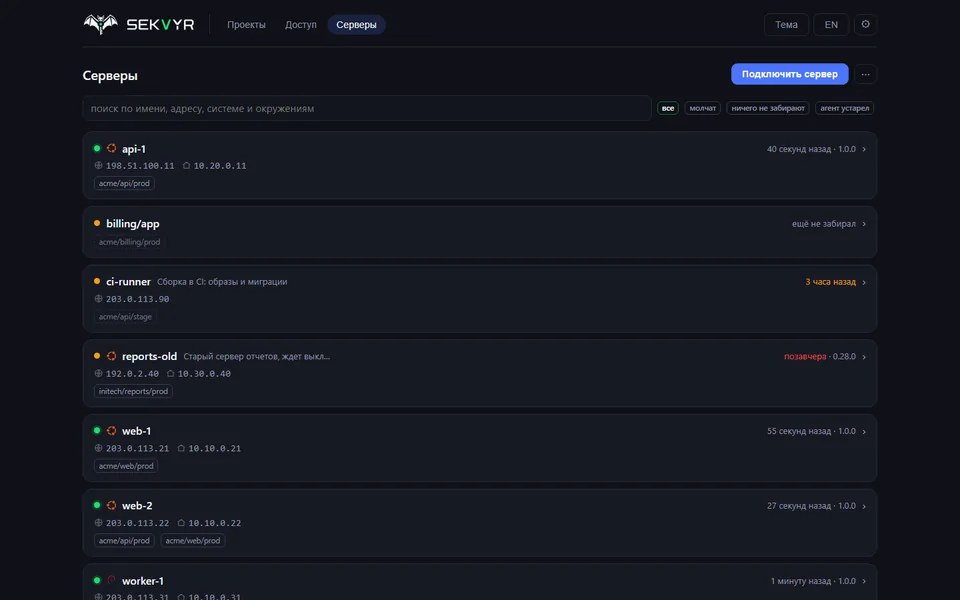Expand the web-2 row chevron
Screen dimensions: 960x600
(x=864, y=506)
